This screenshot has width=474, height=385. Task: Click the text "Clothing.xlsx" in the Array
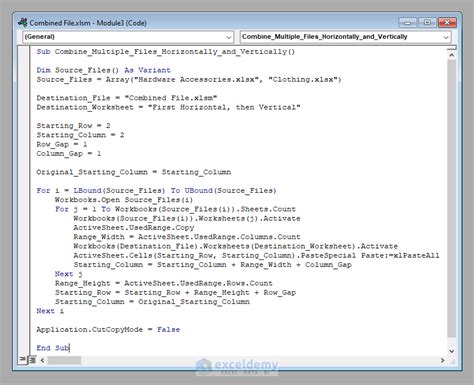click(303, 79)
